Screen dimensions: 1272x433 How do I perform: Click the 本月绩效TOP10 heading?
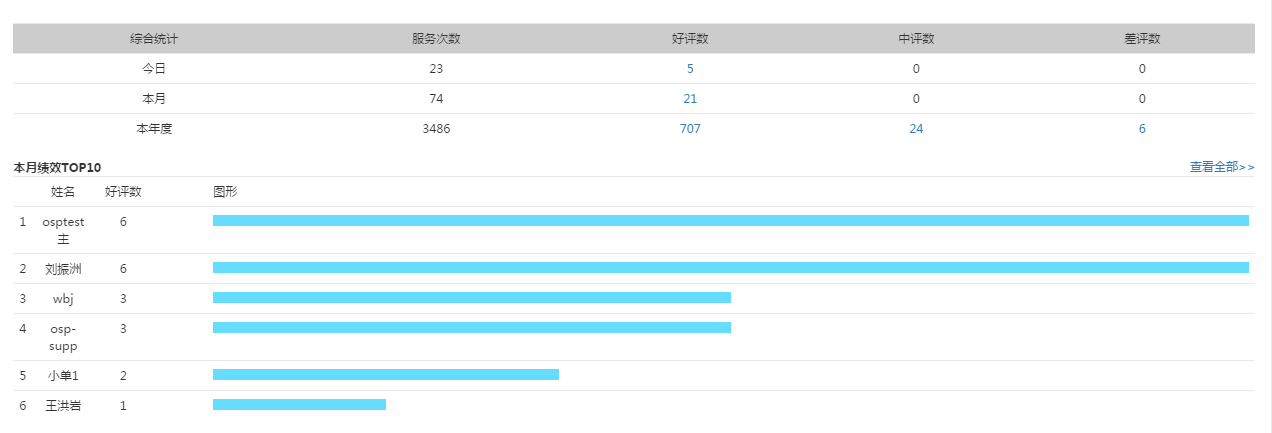click(x=57, y=167)
